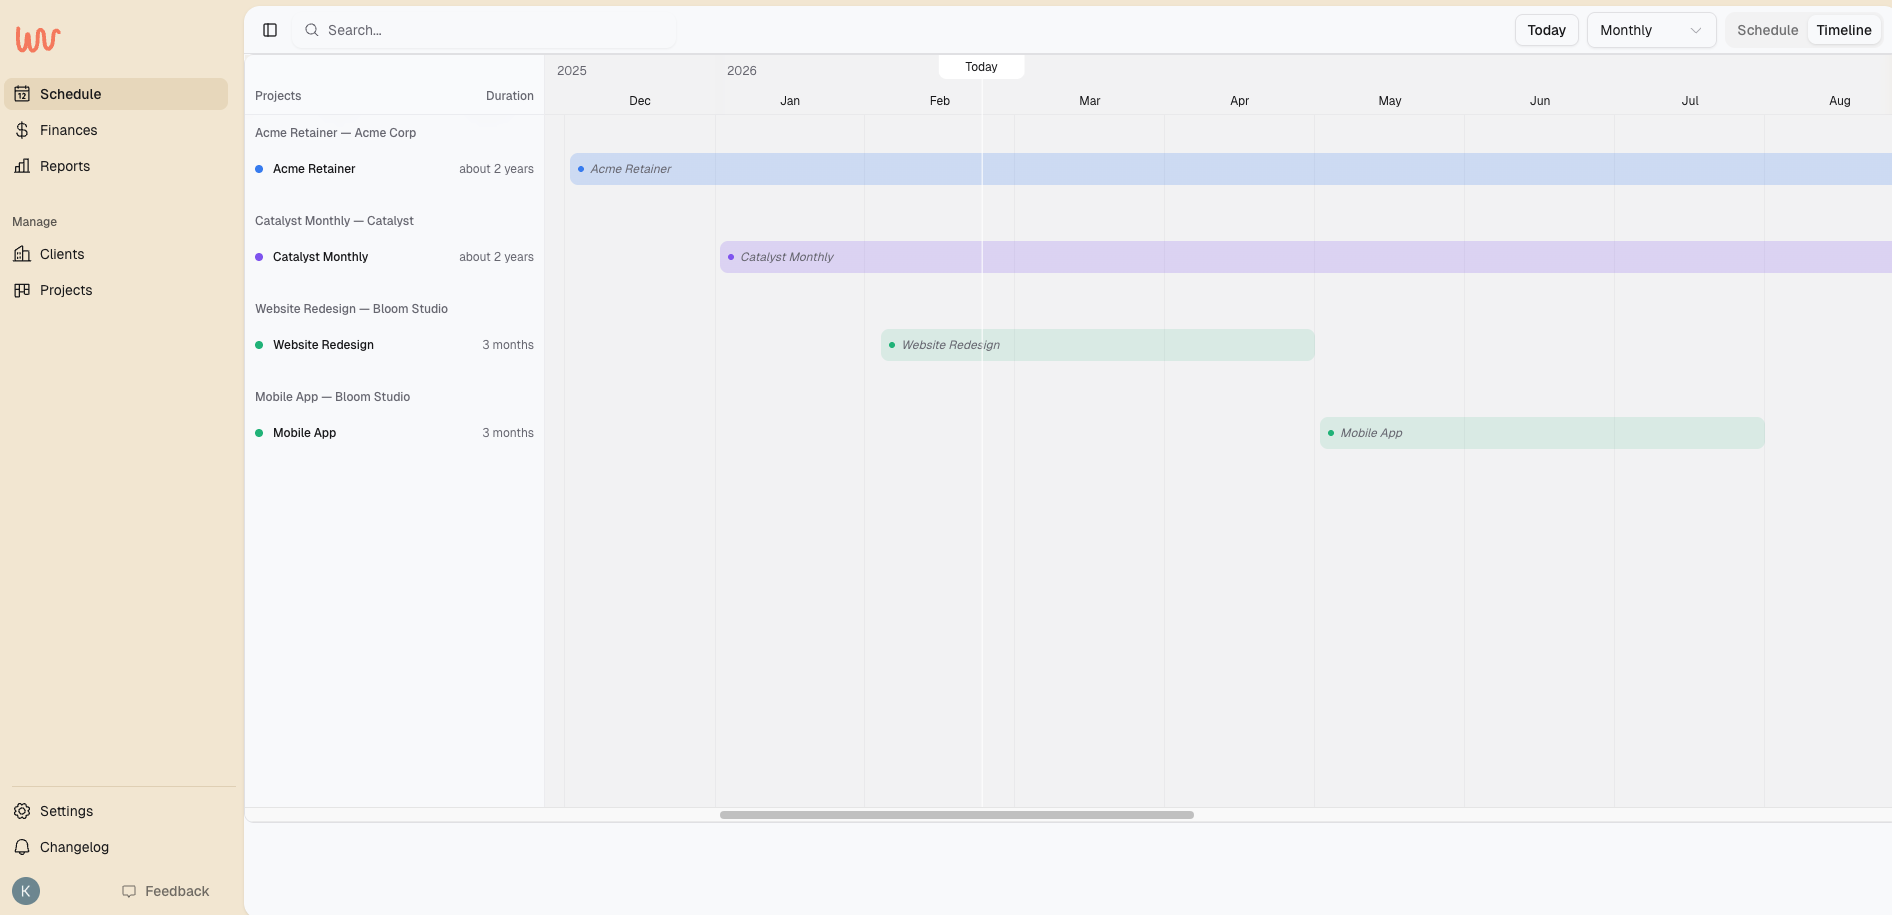Click the Today button

pyautogui.click(x=1546, y=30)
